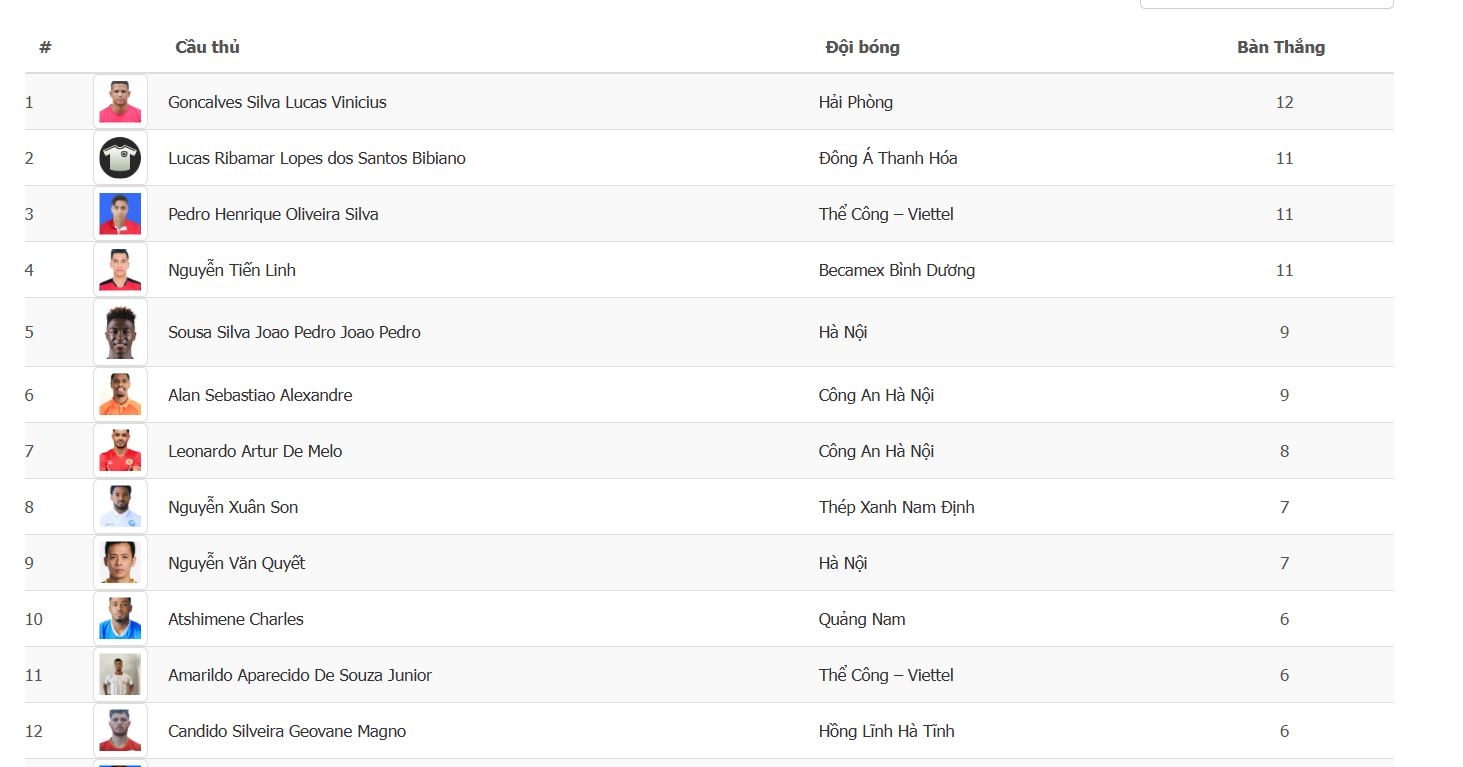This screenshot has width=1463, height=767.
Task: Click Goncalves Silva Lucas Vinicius player photo
Action: [x=120, y=102]
